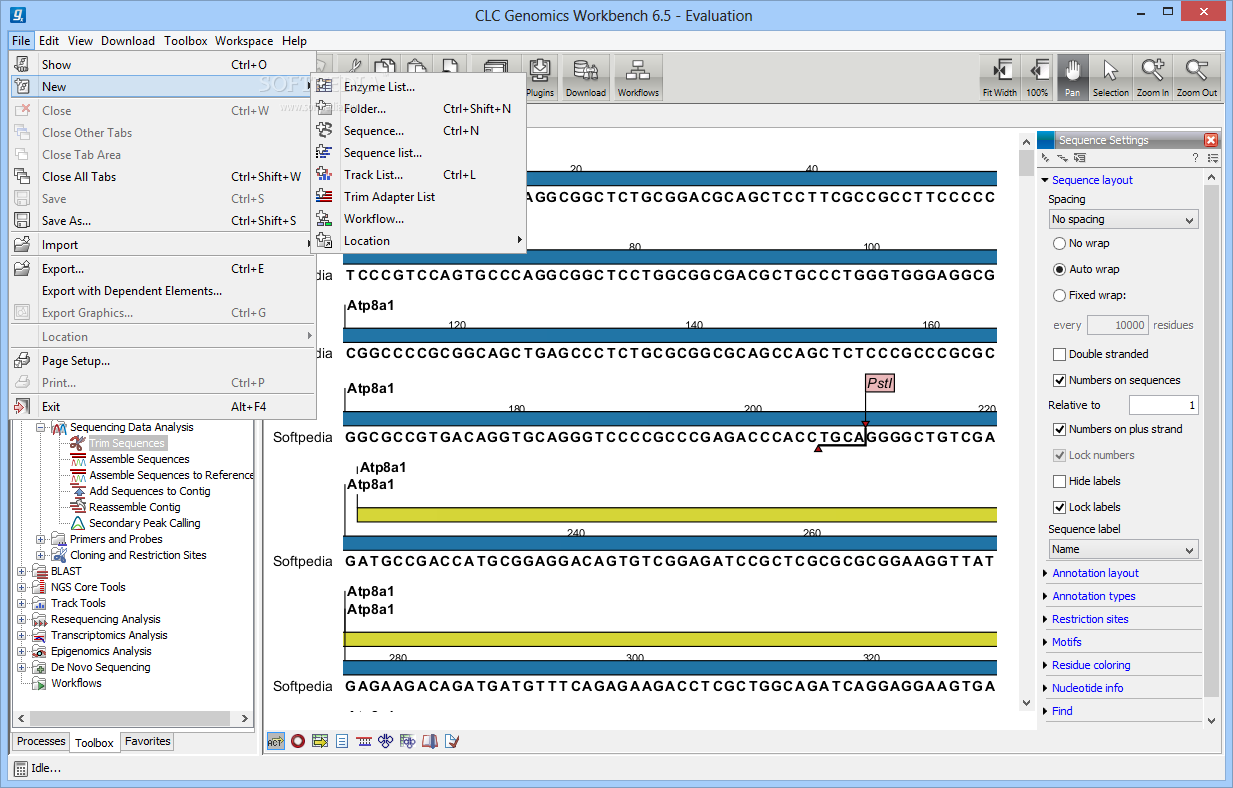Open the Workflows toolbar button
This screenshot has height=788, width=1233.
coord(638,77)
